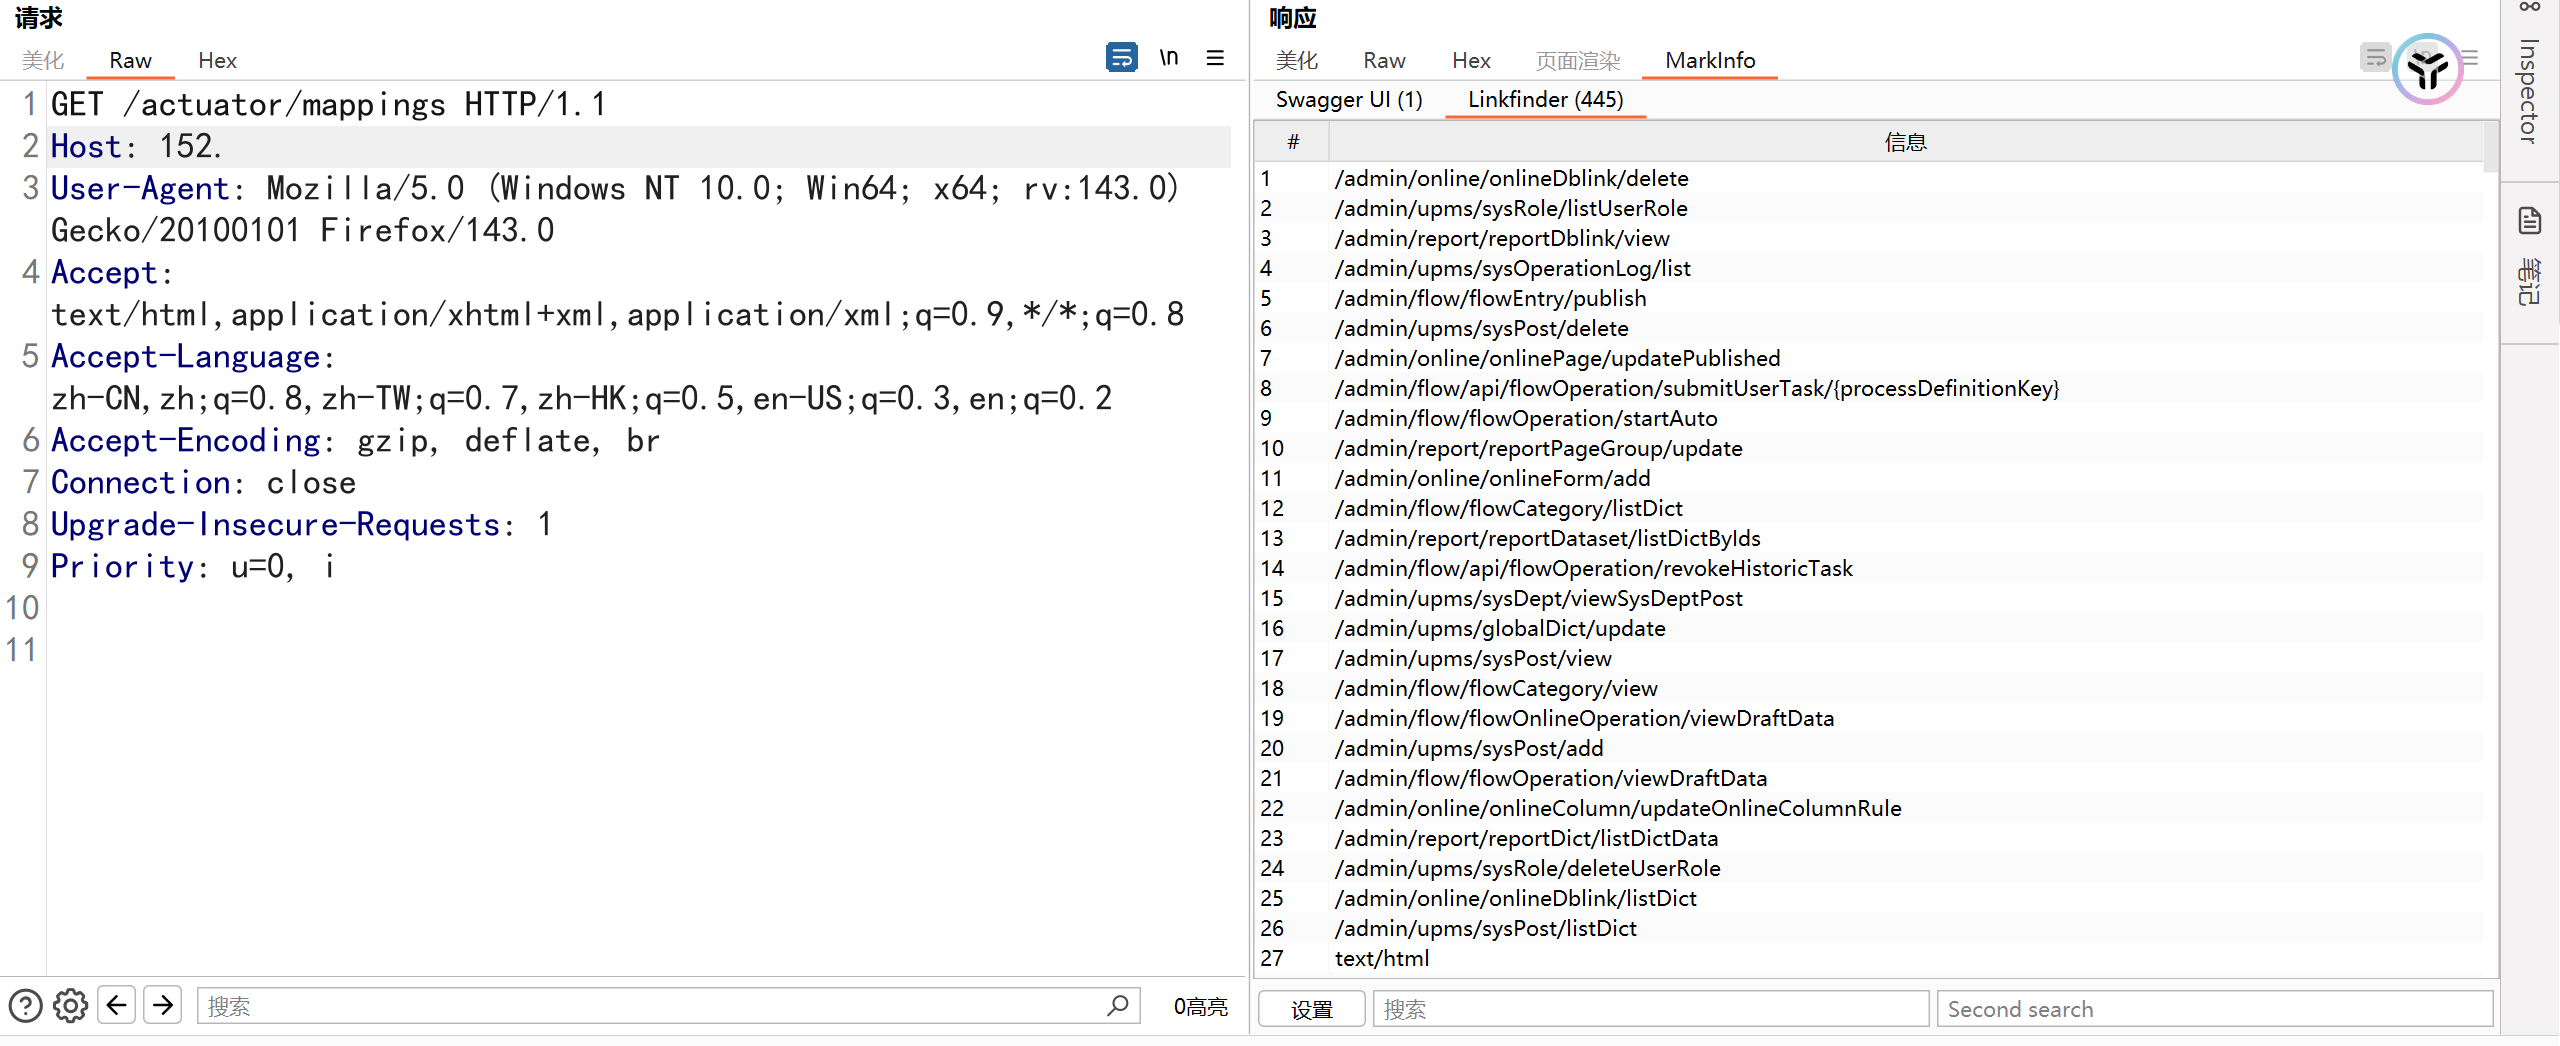Click the help question mark icon
Image resolution: width=2560 pixels, height=1046 pixels.
coord(25,1005)
